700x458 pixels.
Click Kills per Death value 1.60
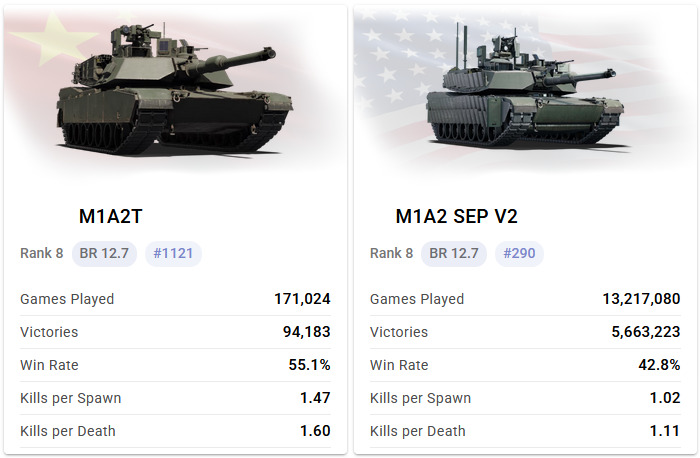click(315, 431)
